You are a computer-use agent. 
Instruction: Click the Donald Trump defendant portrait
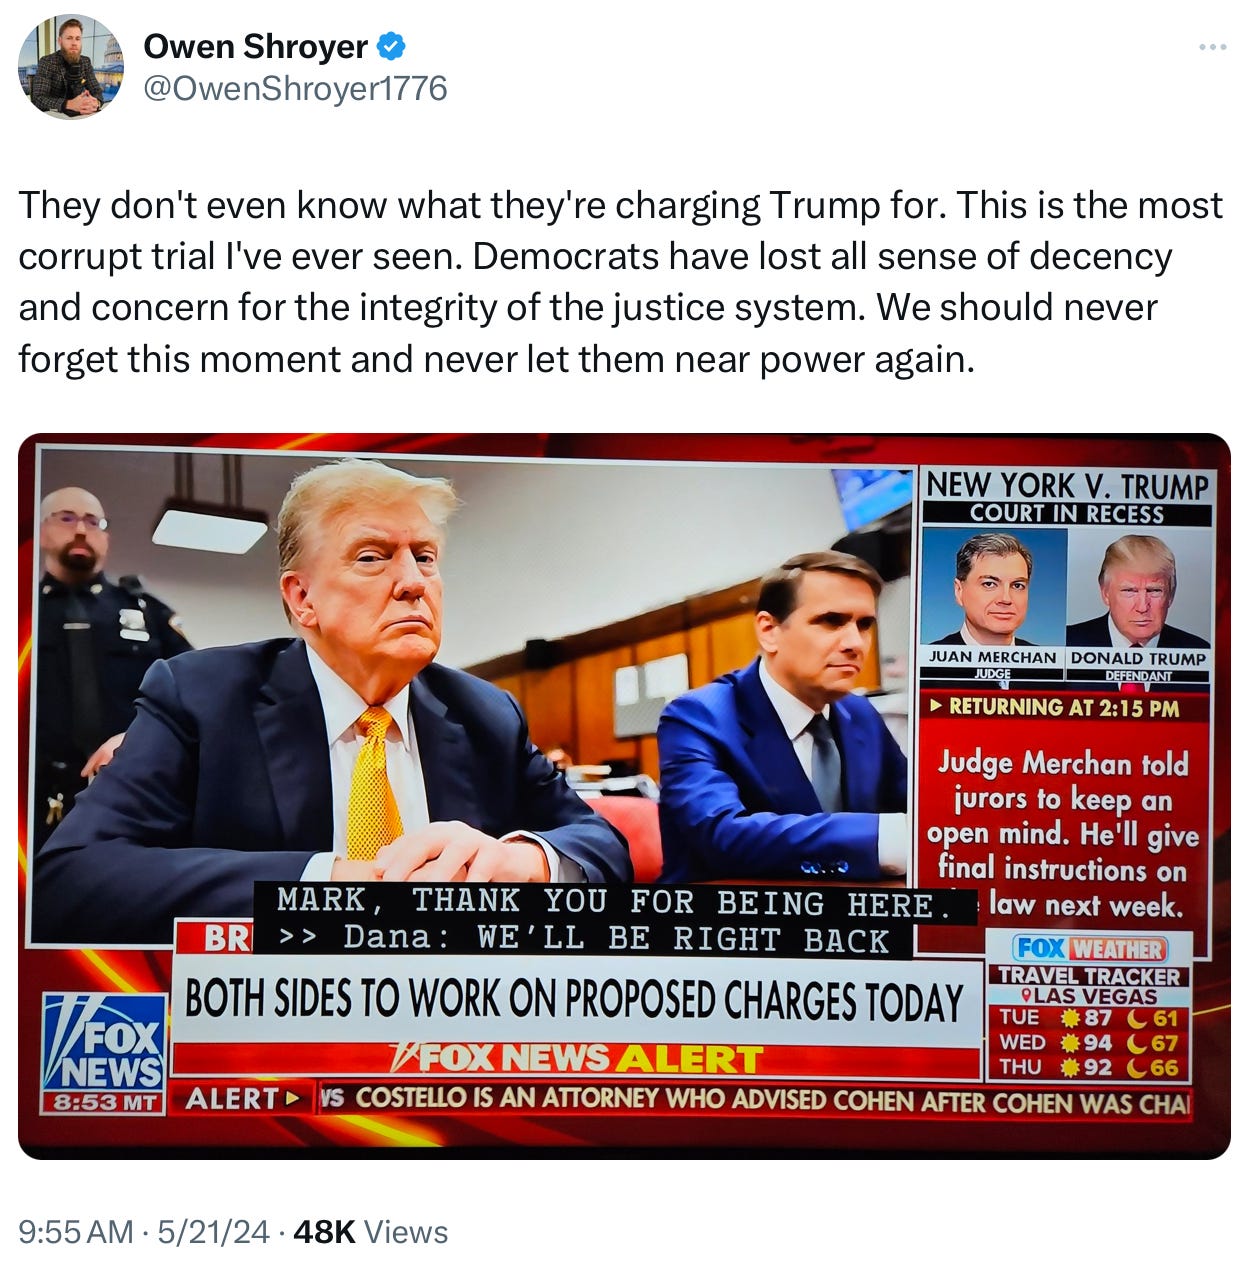pos(1138,588)
